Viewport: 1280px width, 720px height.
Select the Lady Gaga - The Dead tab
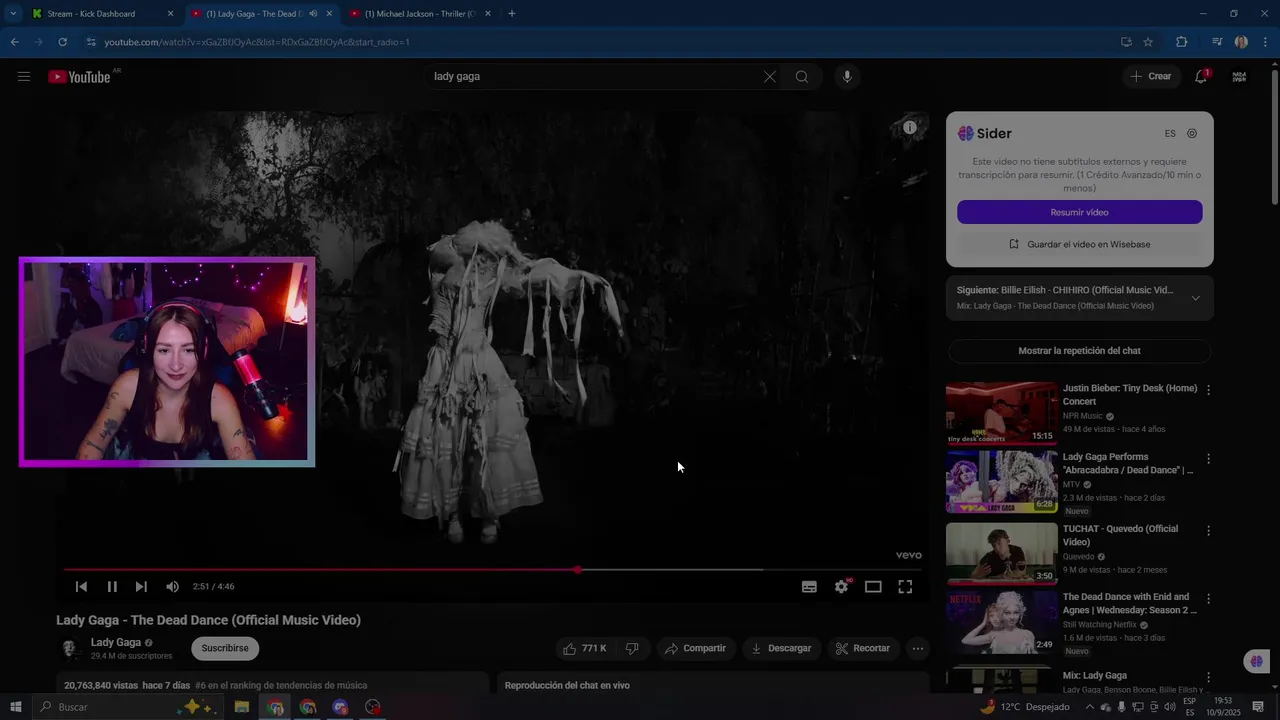tap(262, 14)
